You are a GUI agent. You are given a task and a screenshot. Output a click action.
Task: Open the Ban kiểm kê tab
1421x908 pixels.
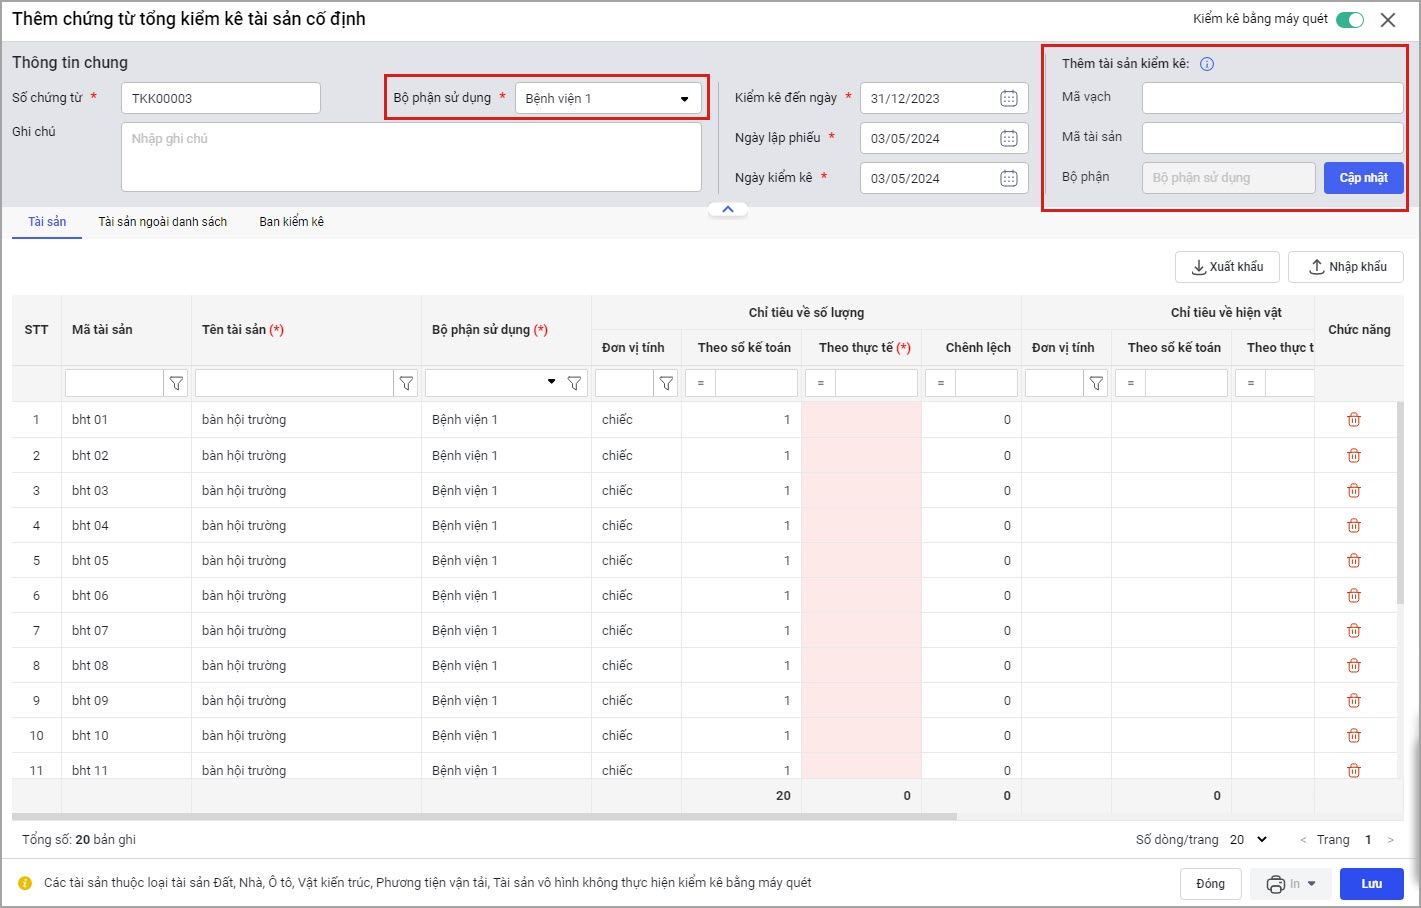point(291,222)
